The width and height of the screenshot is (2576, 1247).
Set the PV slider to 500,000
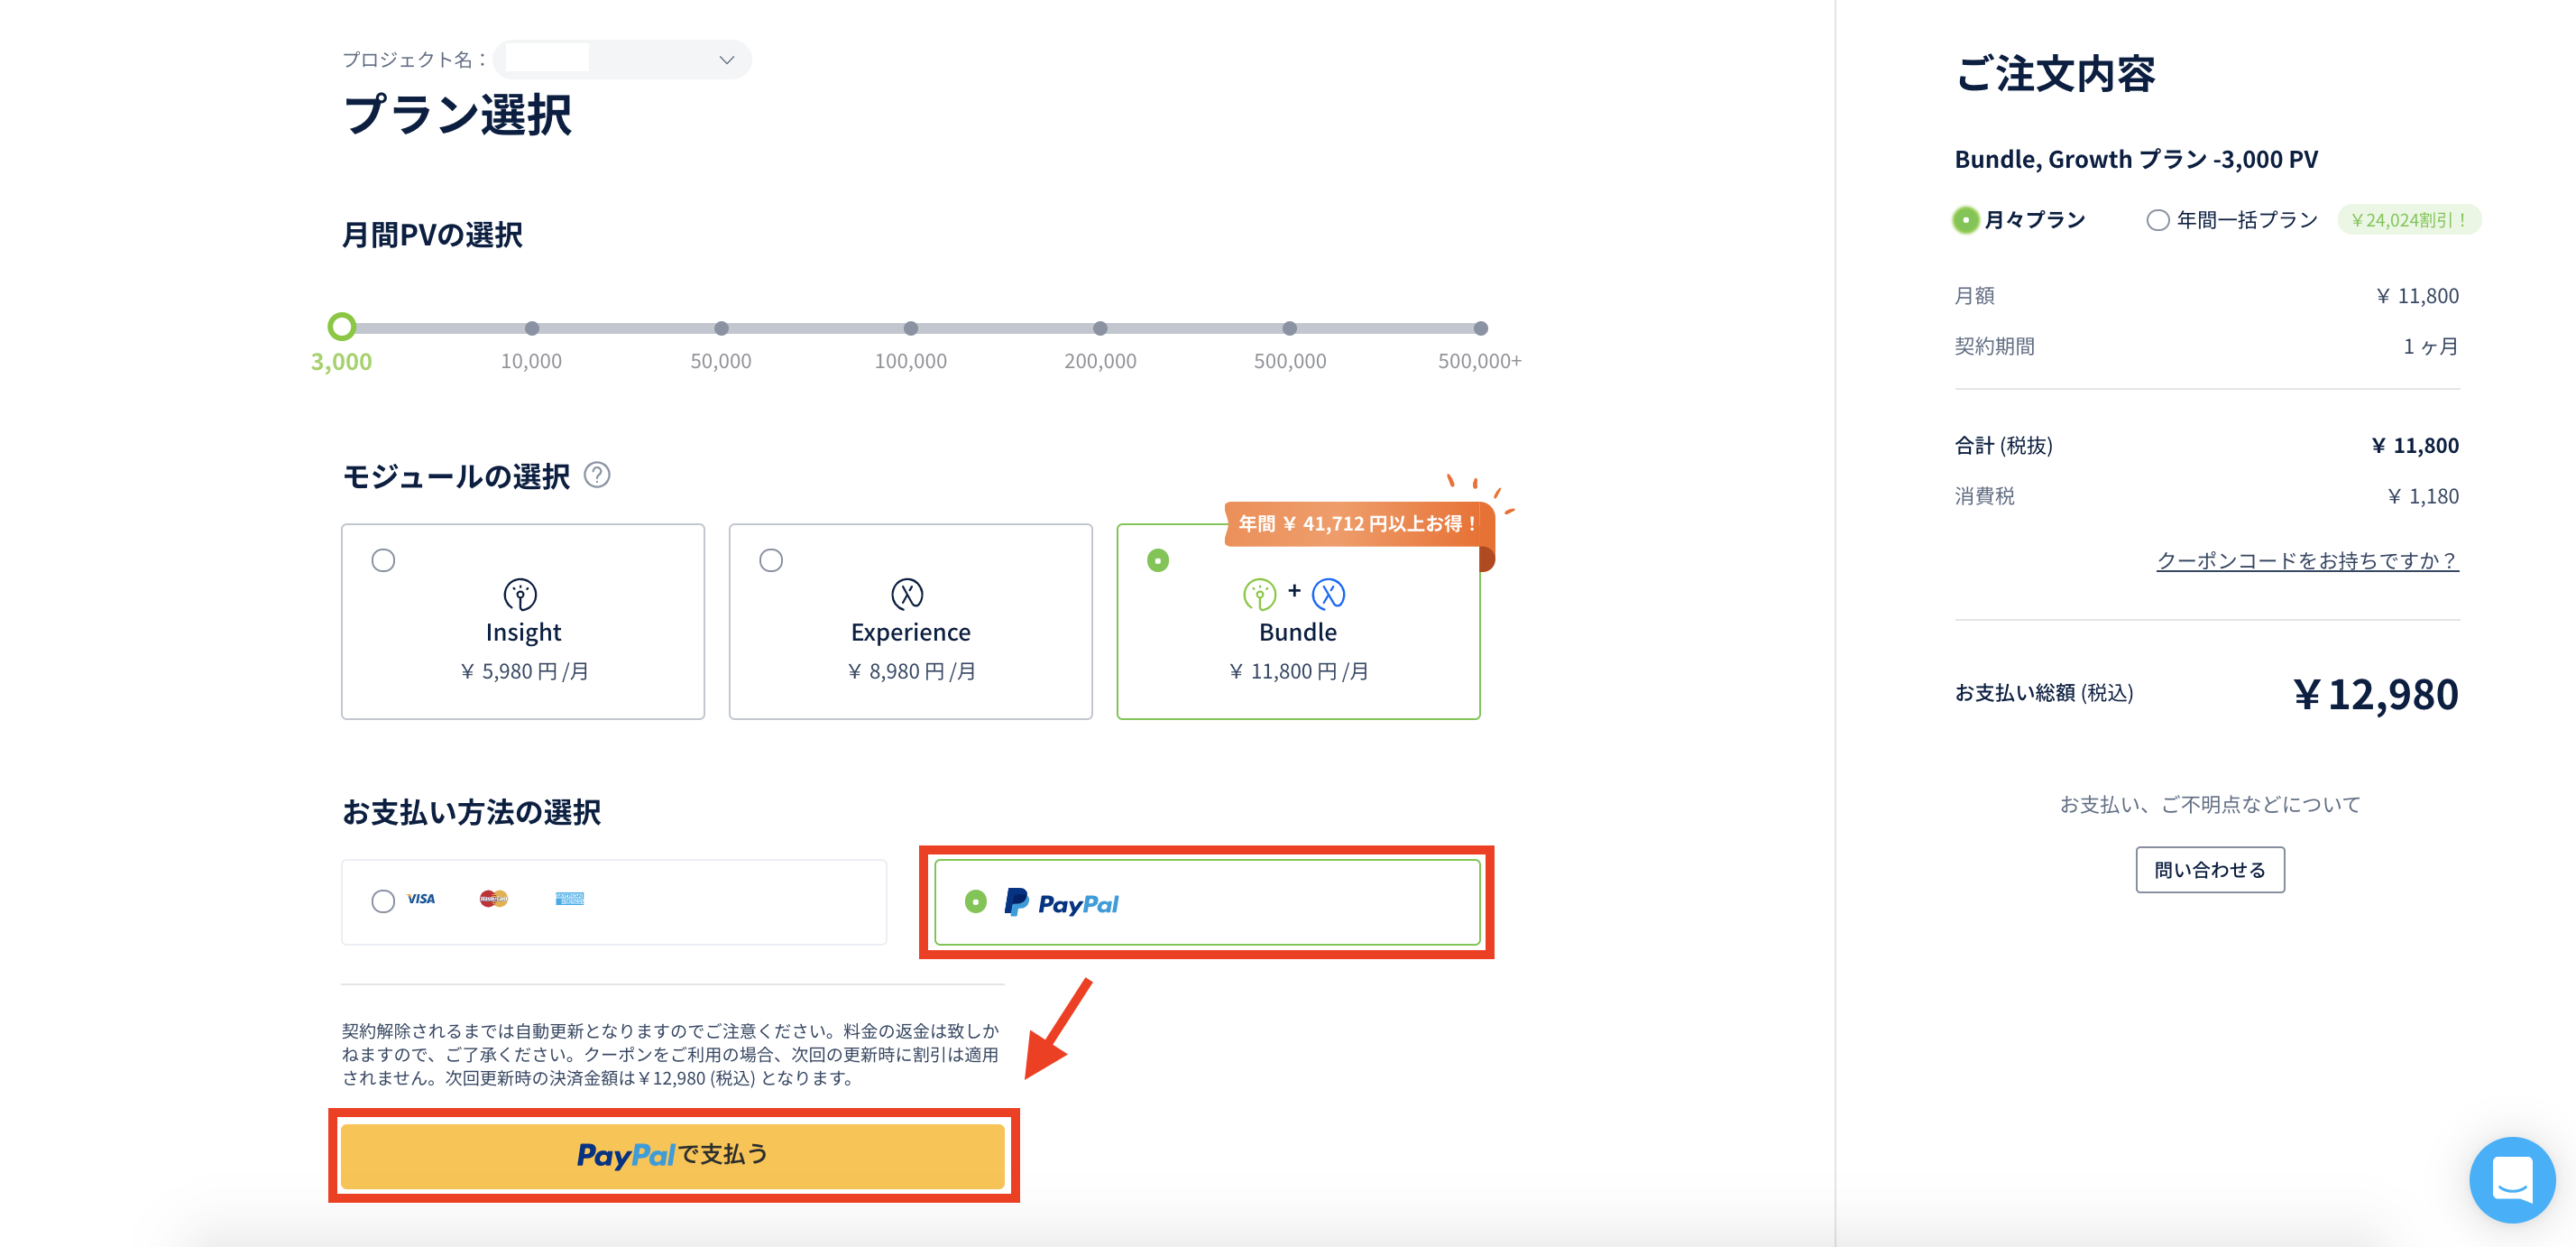1290,328
